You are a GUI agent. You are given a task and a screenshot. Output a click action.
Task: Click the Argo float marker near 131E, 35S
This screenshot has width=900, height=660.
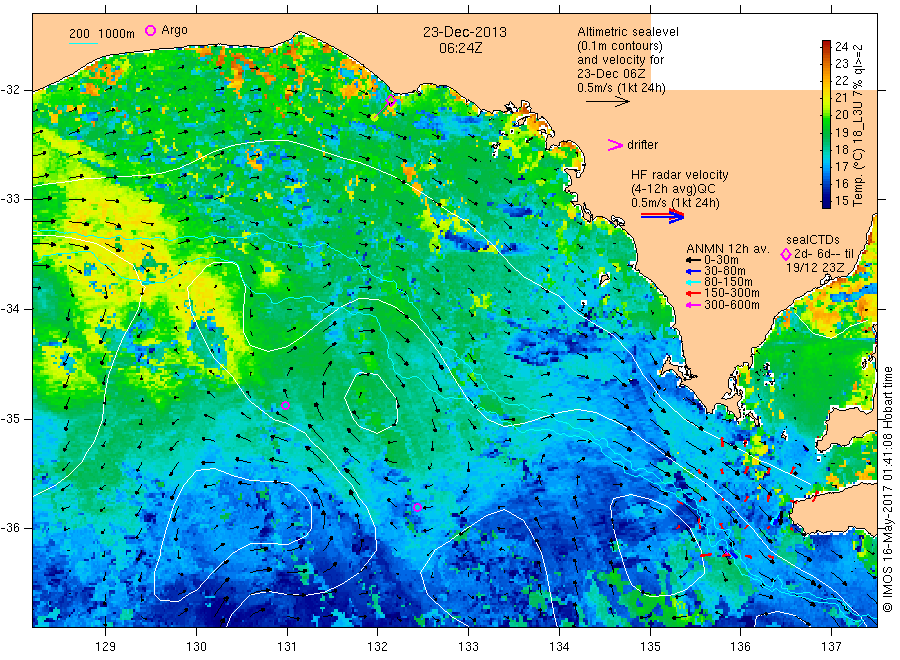pyautogui.click(x=285, y=405)
